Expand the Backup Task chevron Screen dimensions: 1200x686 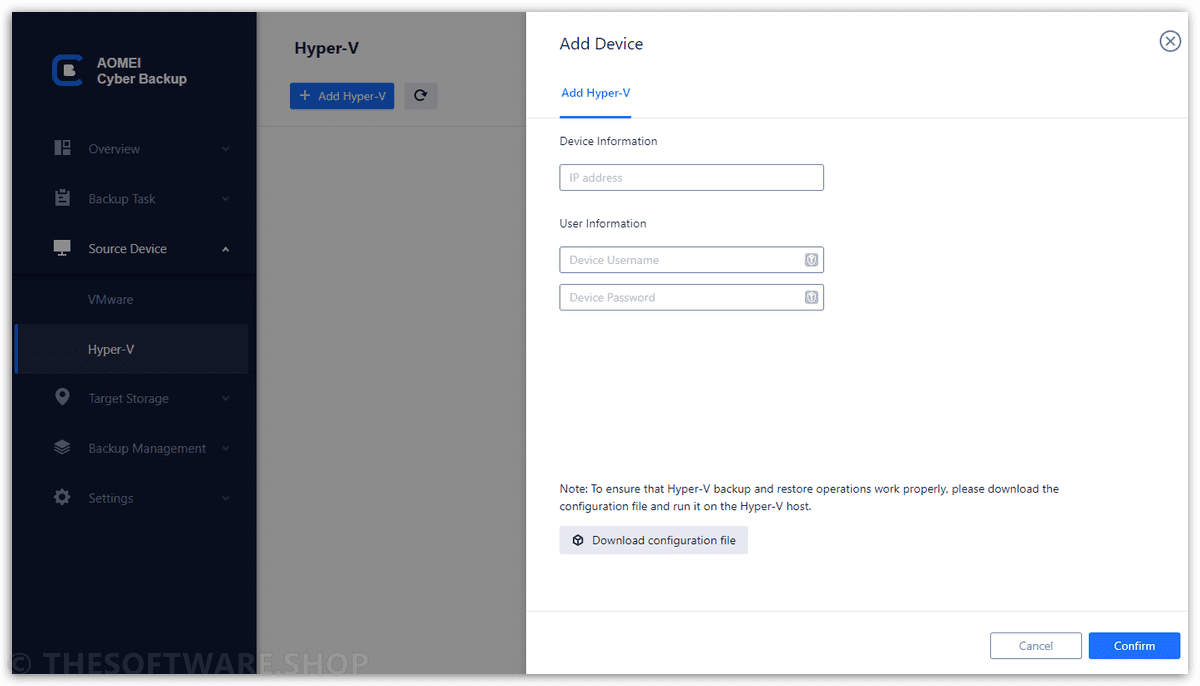(225, 199)
